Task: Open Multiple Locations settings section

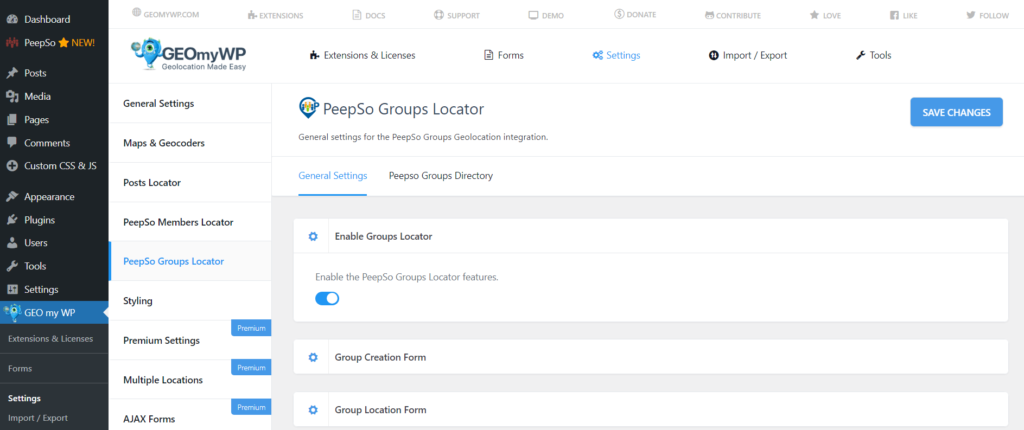Action: point(189,380)
